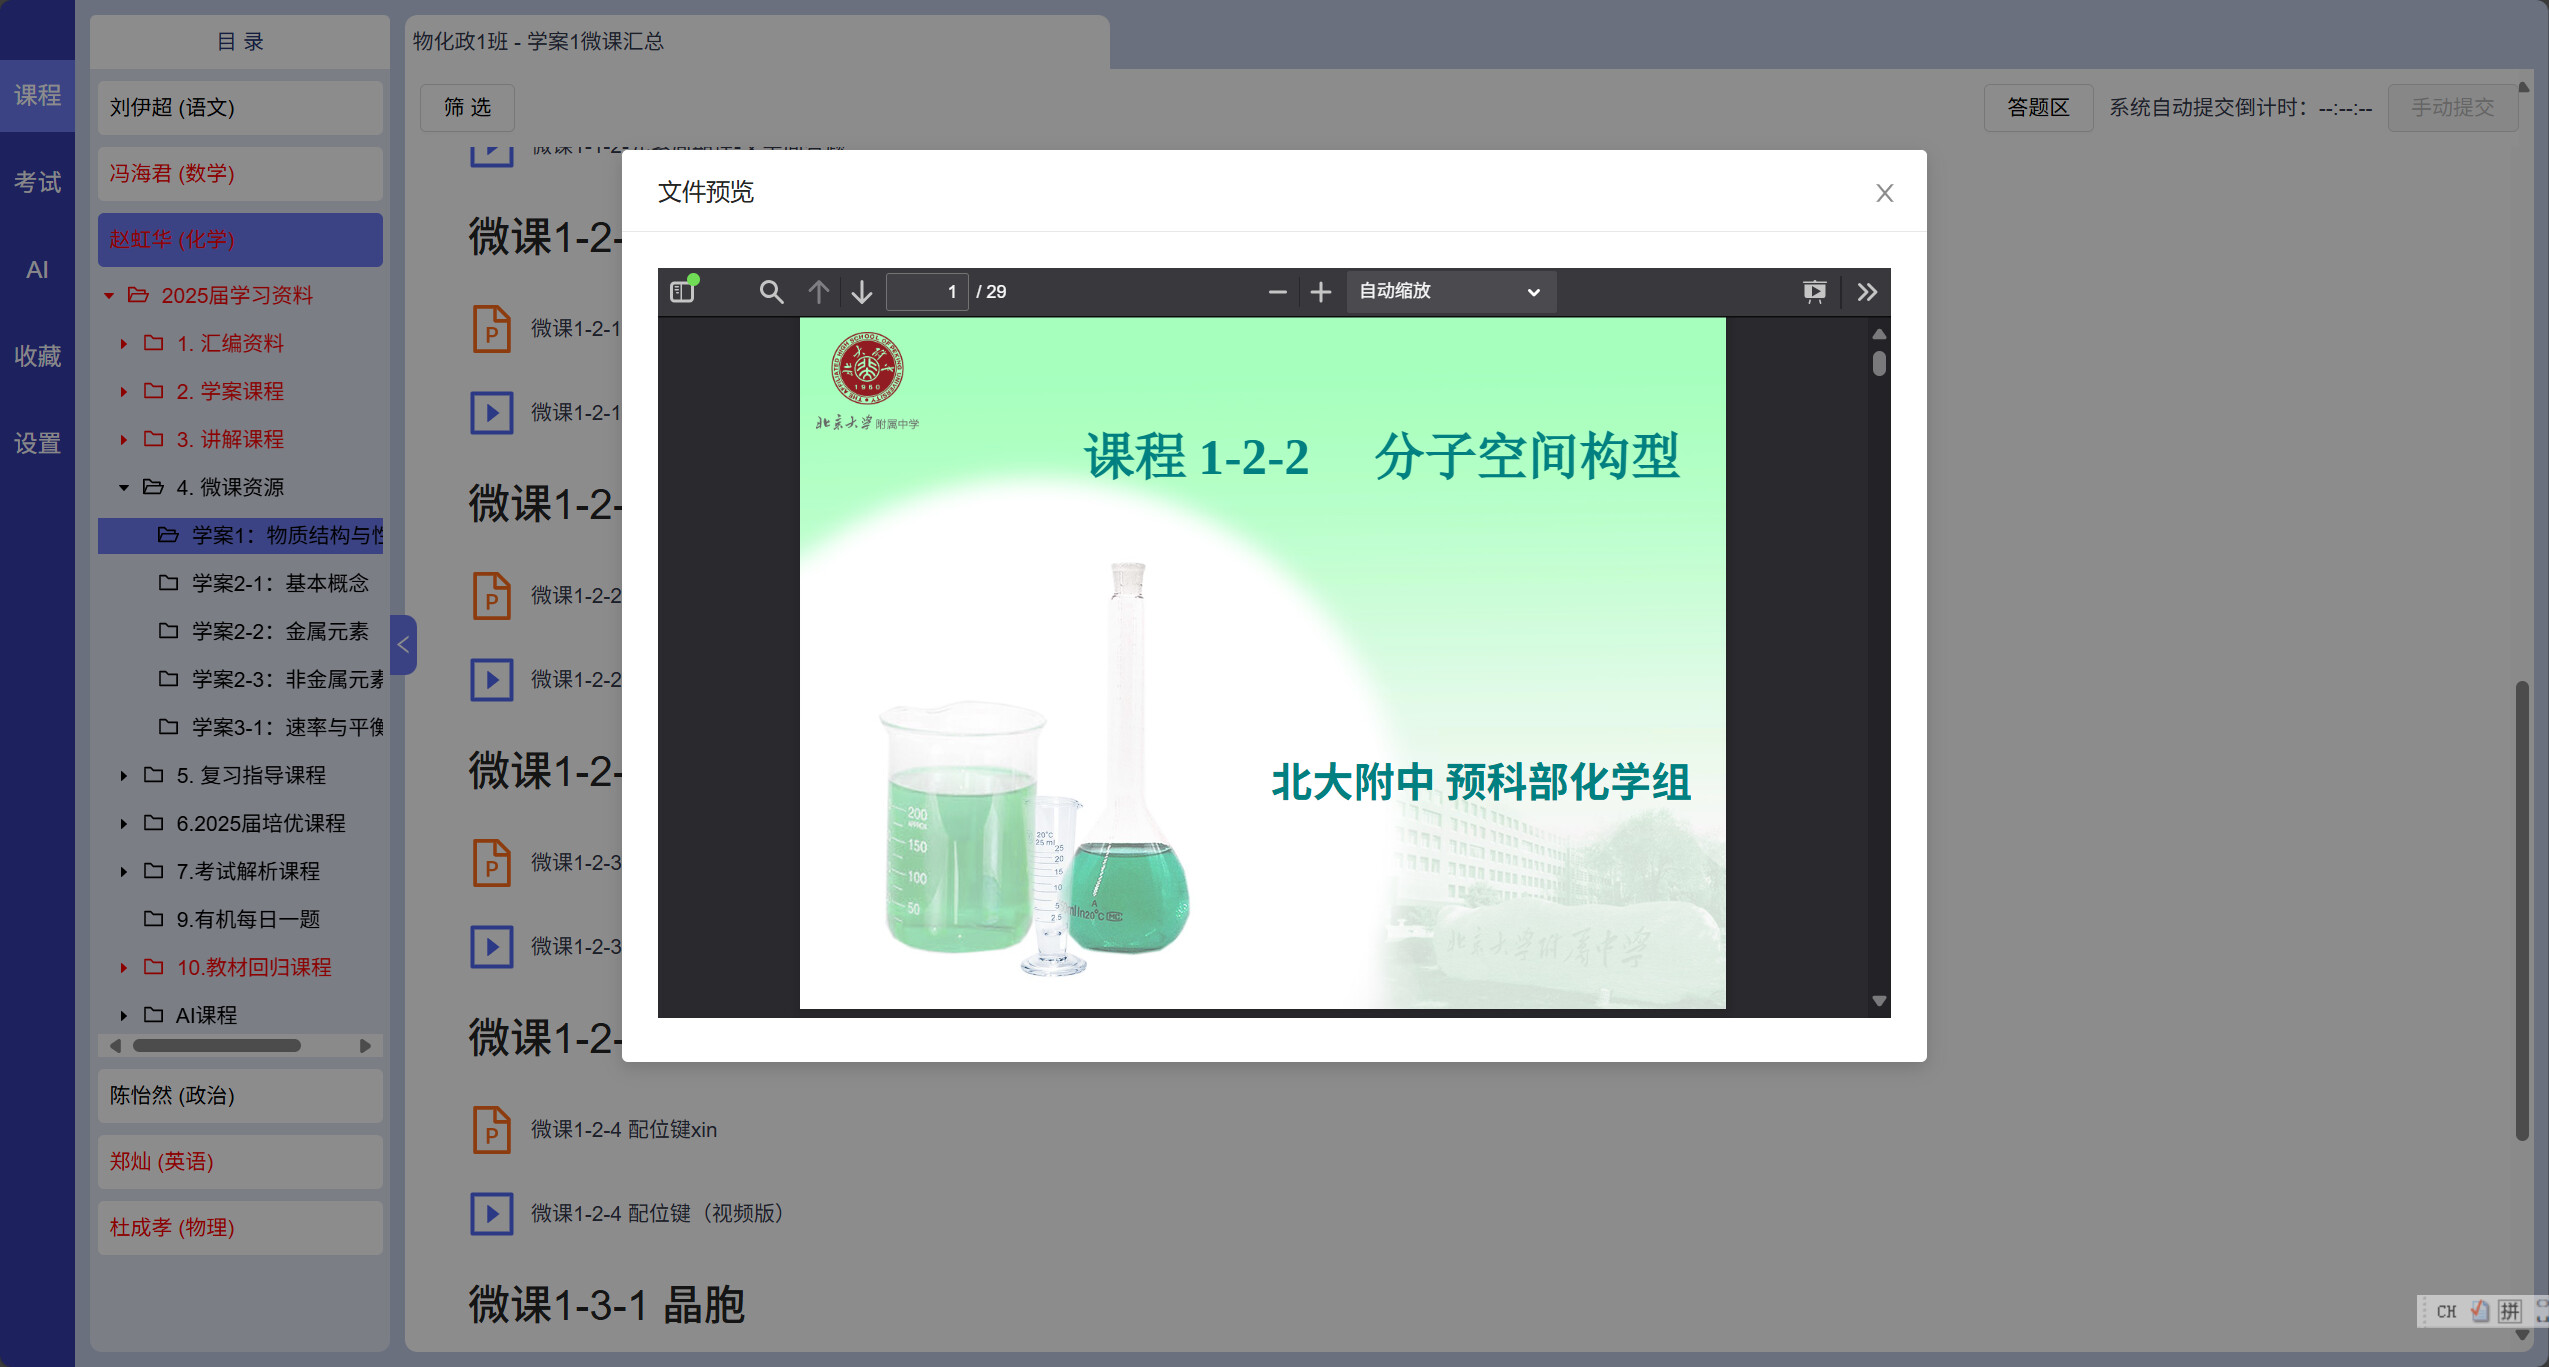Switch PDF to presentation mode
The width and height of the screenshot is (2549, 1367).
tap(1814, 291)
